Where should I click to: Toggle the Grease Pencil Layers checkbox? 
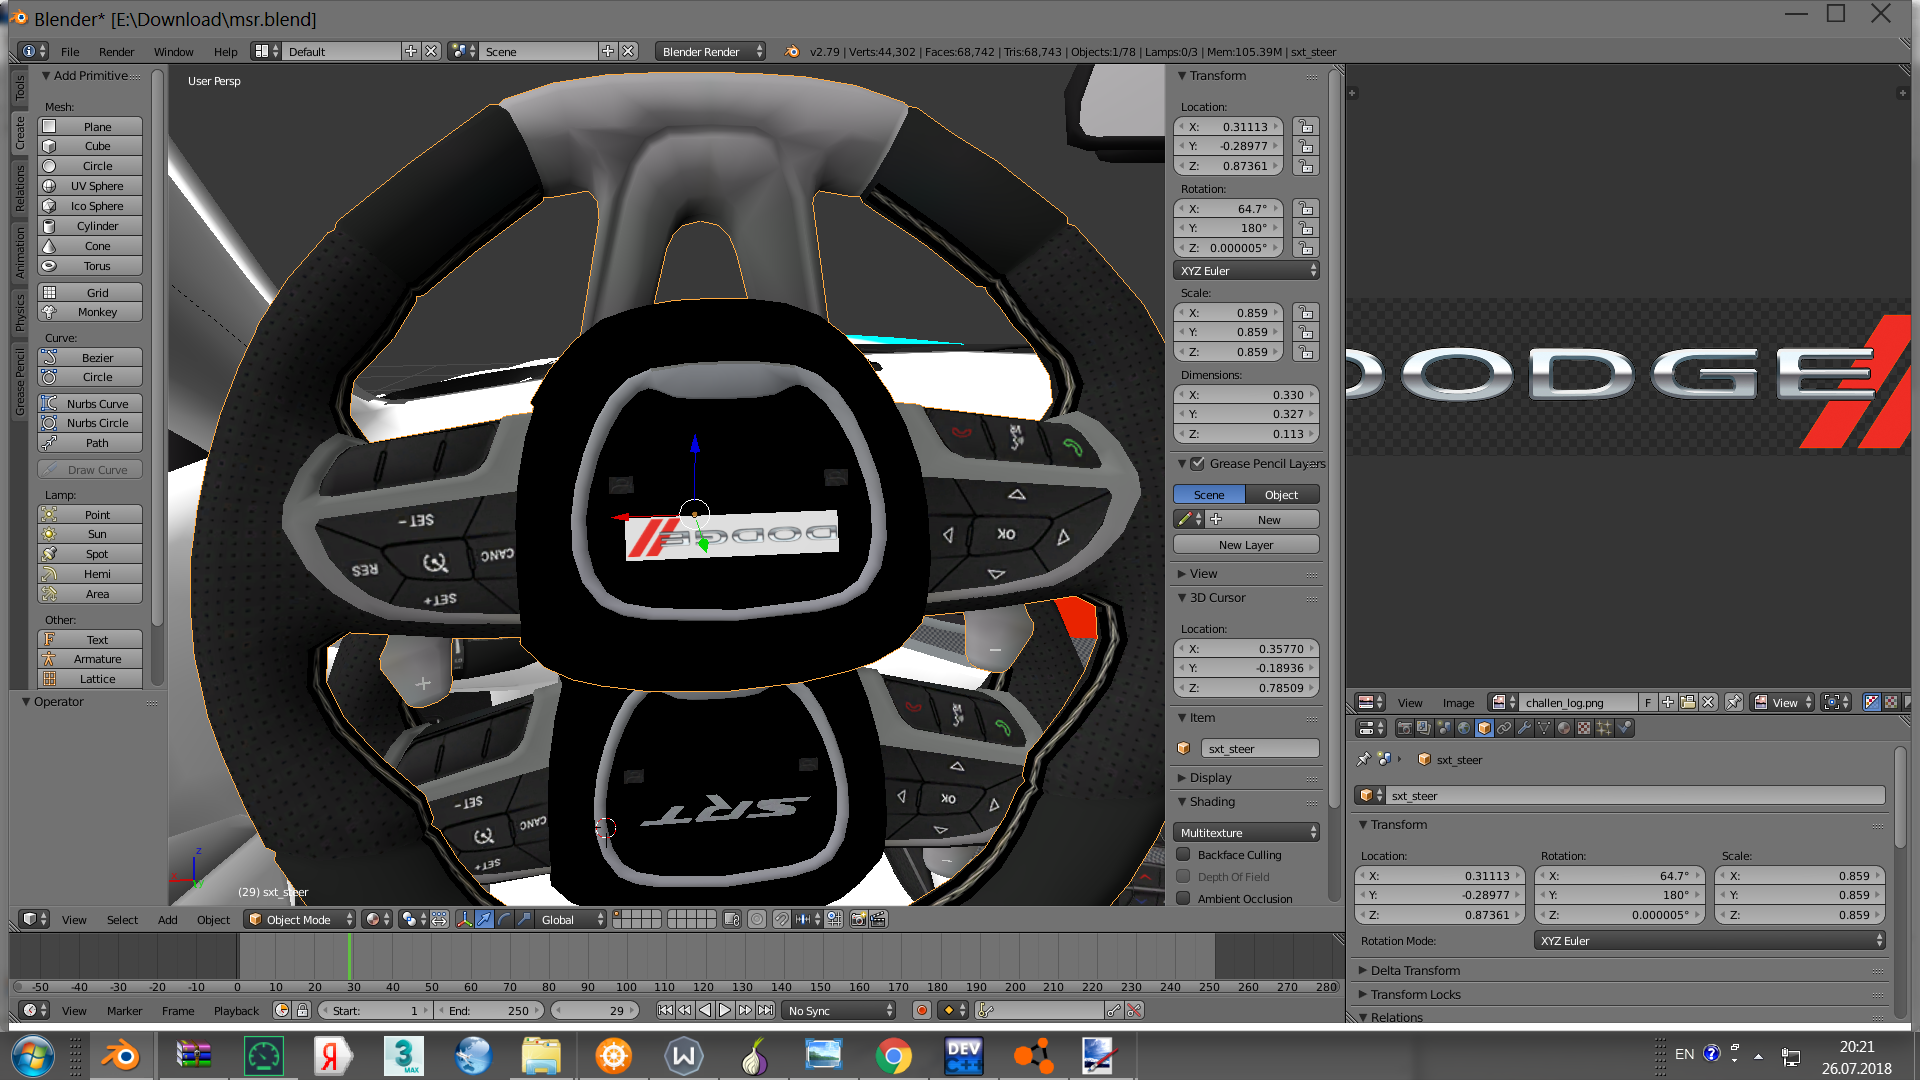pos(1197,463)
